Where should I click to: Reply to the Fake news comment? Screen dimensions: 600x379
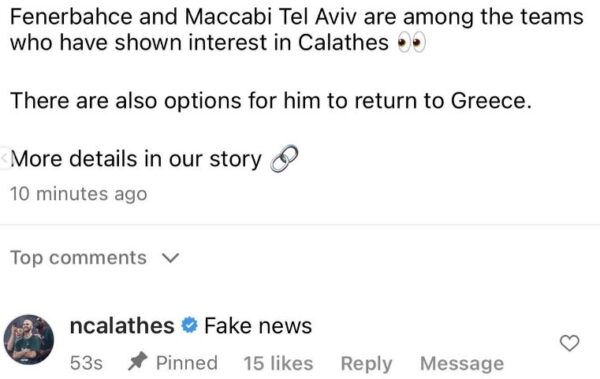click(x=366, y=363)
